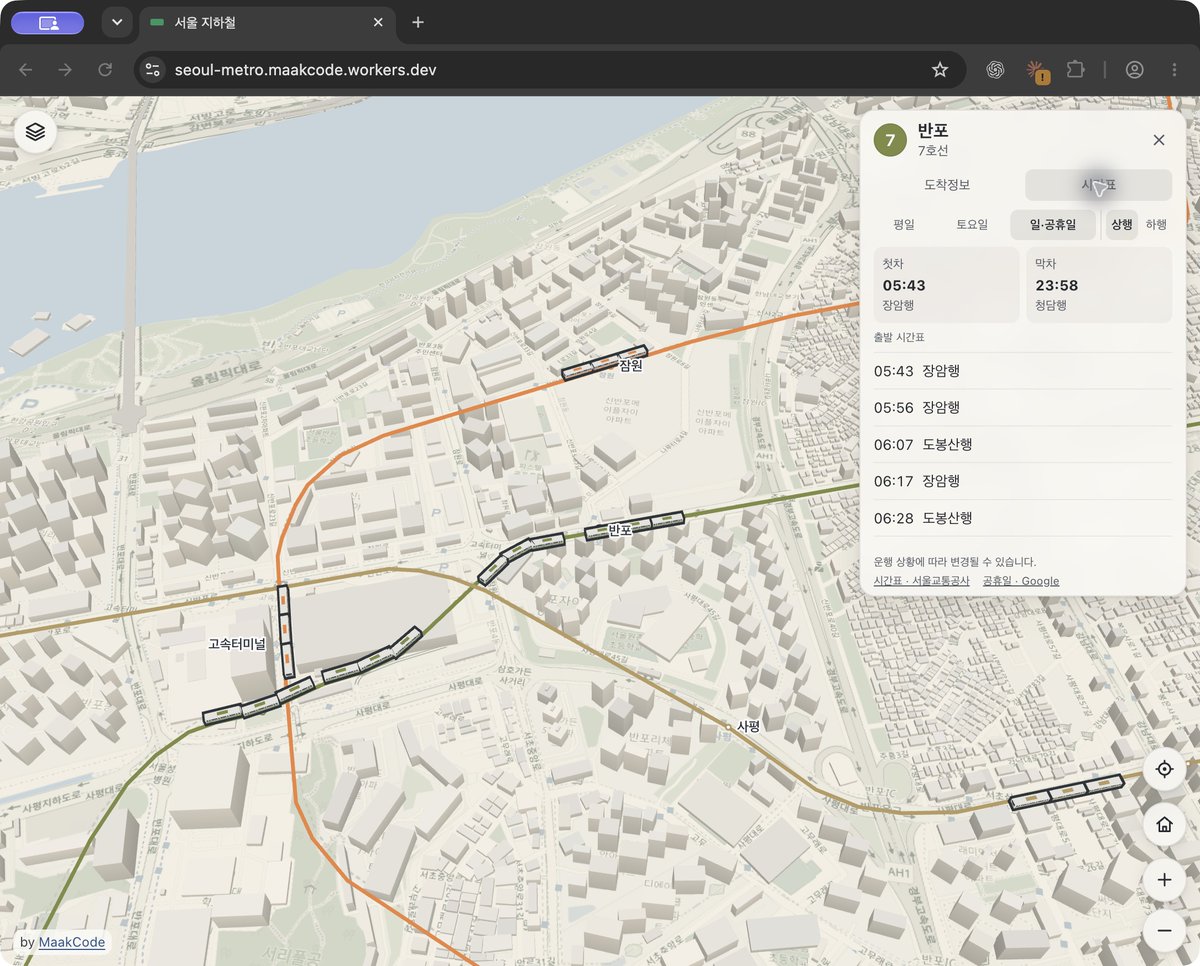This screenshot has width=1200, height=966.
Task: Open the Chrome profile avatar
Action: click(1134, 70)
